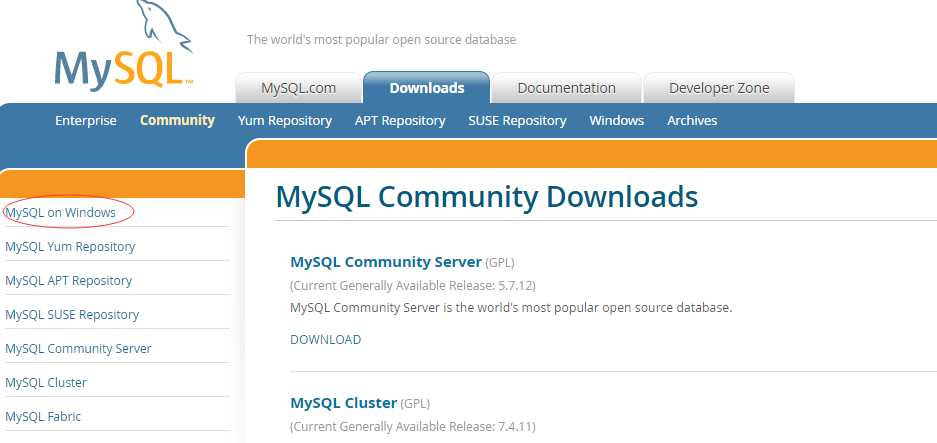This screenshot has width=937, height=443.
Task: Open the MySQL.com tab
Action: (x=298, y=88)
